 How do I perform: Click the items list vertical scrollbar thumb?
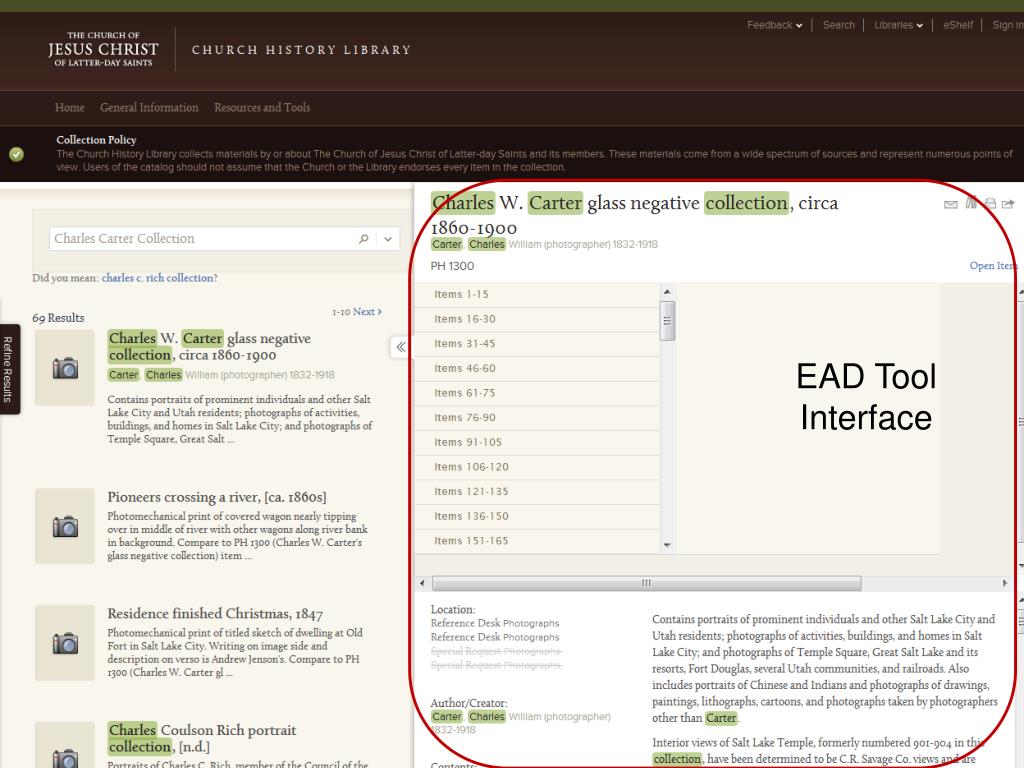667,321
